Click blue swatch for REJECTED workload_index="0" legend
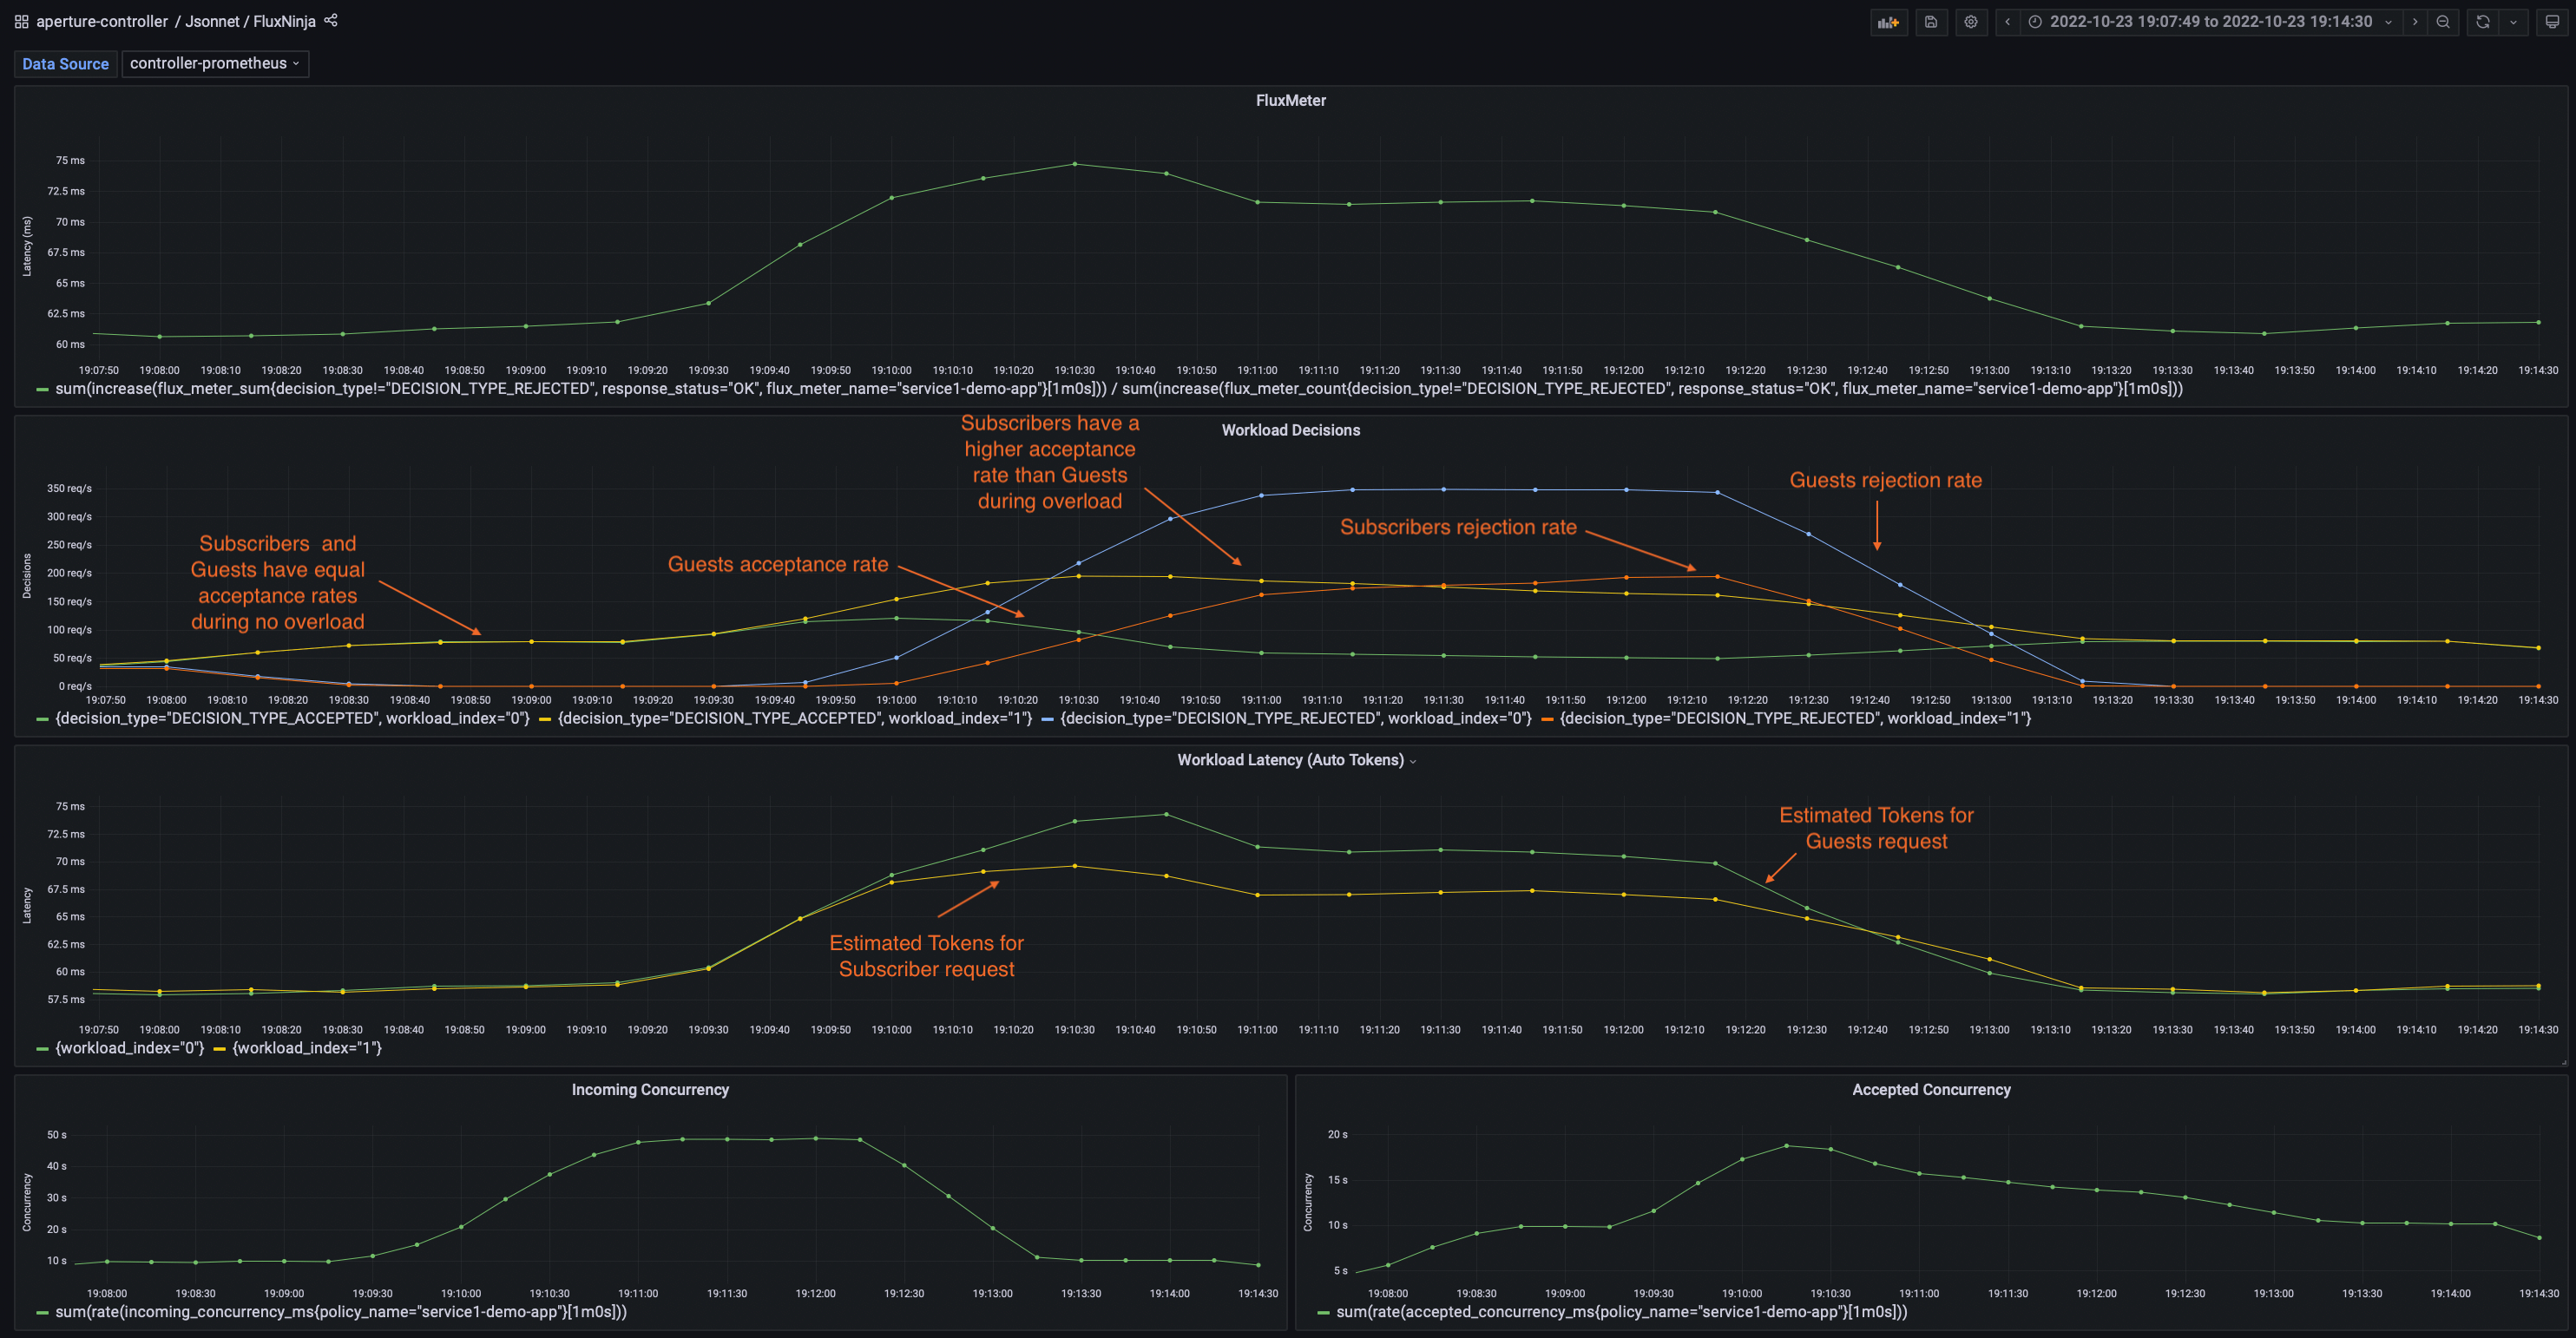 1047,720
